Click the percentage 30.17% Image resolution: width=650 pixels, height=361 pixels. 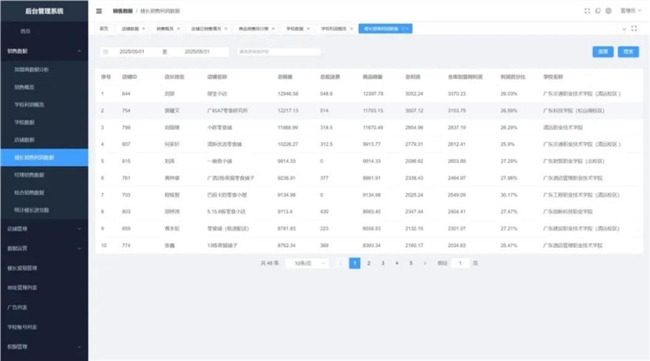[x=509, y=195]
